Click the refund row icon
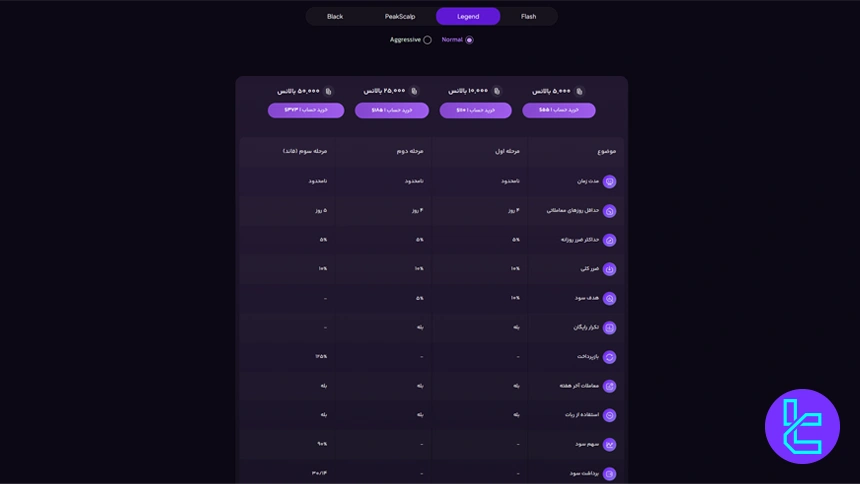Screen dimensions: 860x484 [x=609, y=357]
